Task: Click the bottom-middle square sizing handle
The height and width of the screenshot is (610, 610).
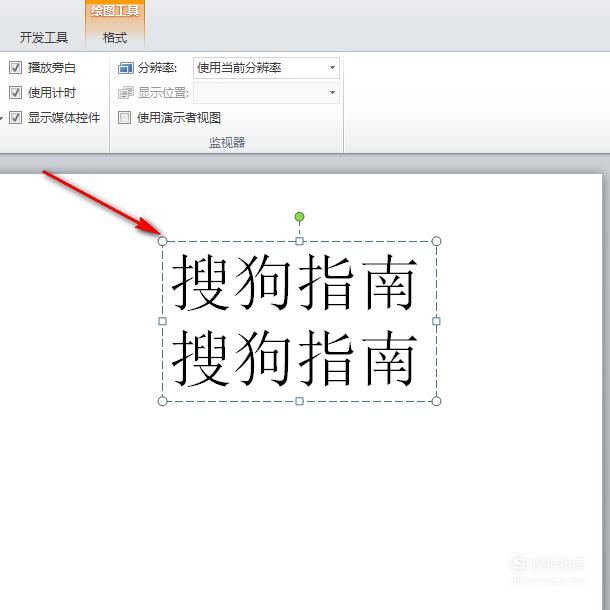Action: [300, 401]
